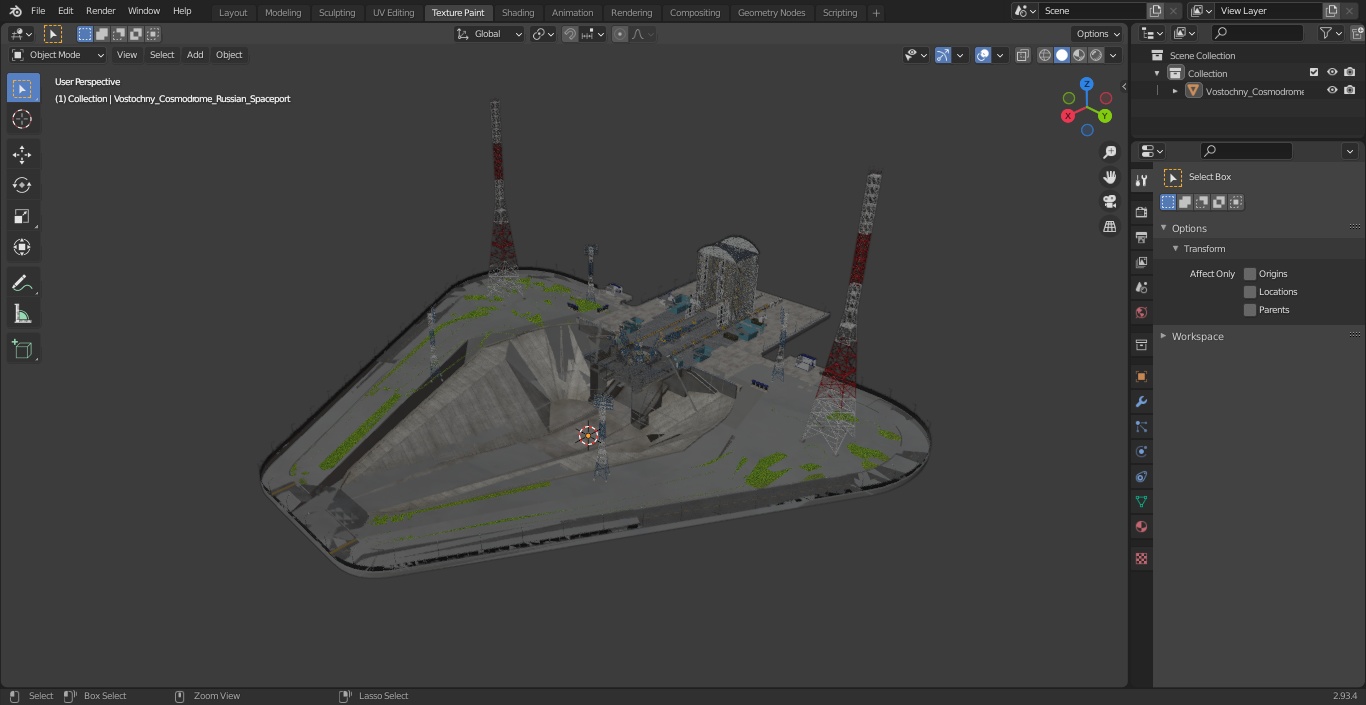This screenshot has height=705, width=1366.
Task: Open the View Layer properties tab
Action: (1141, 262)
